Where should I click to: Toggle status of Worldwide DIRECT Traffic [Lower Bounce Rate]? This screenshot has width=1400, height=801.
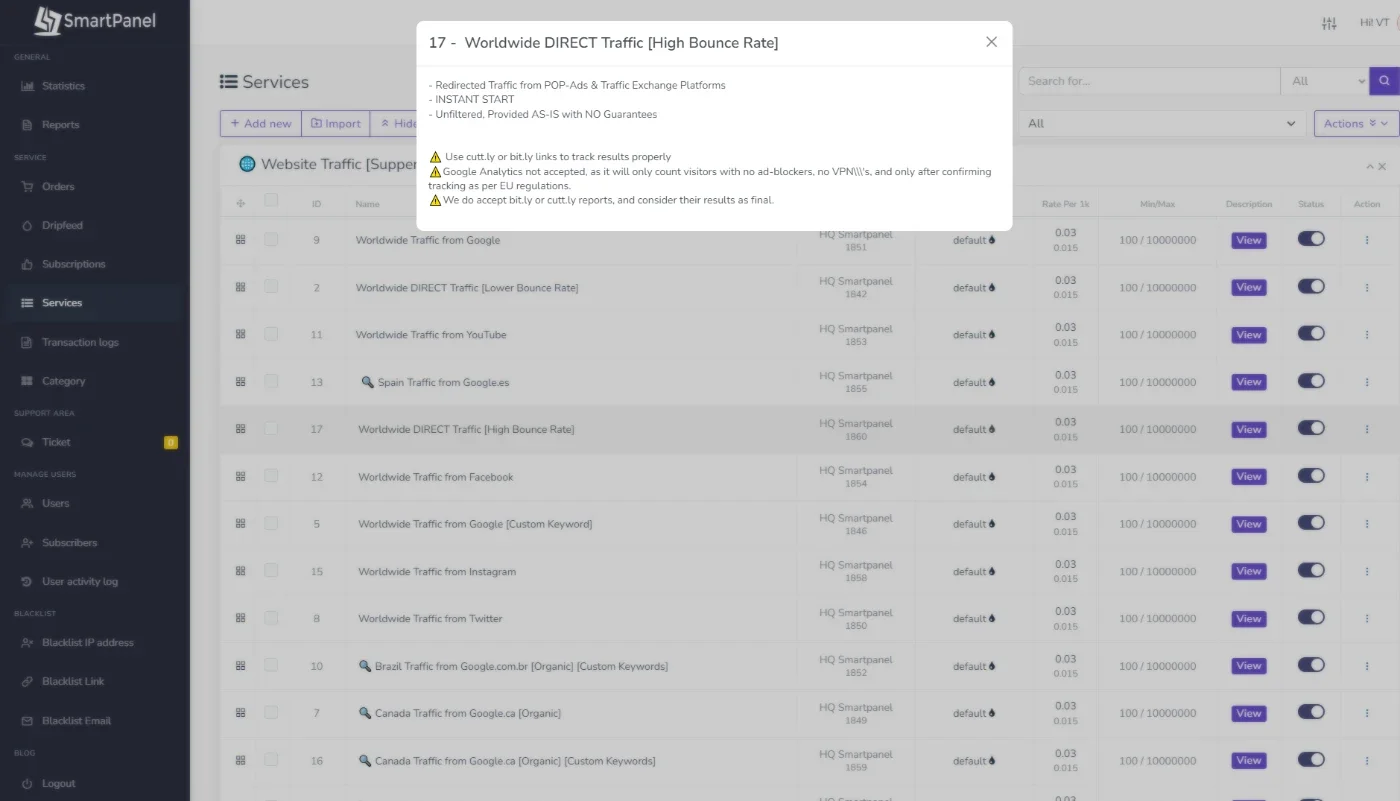pos(1311,286)
